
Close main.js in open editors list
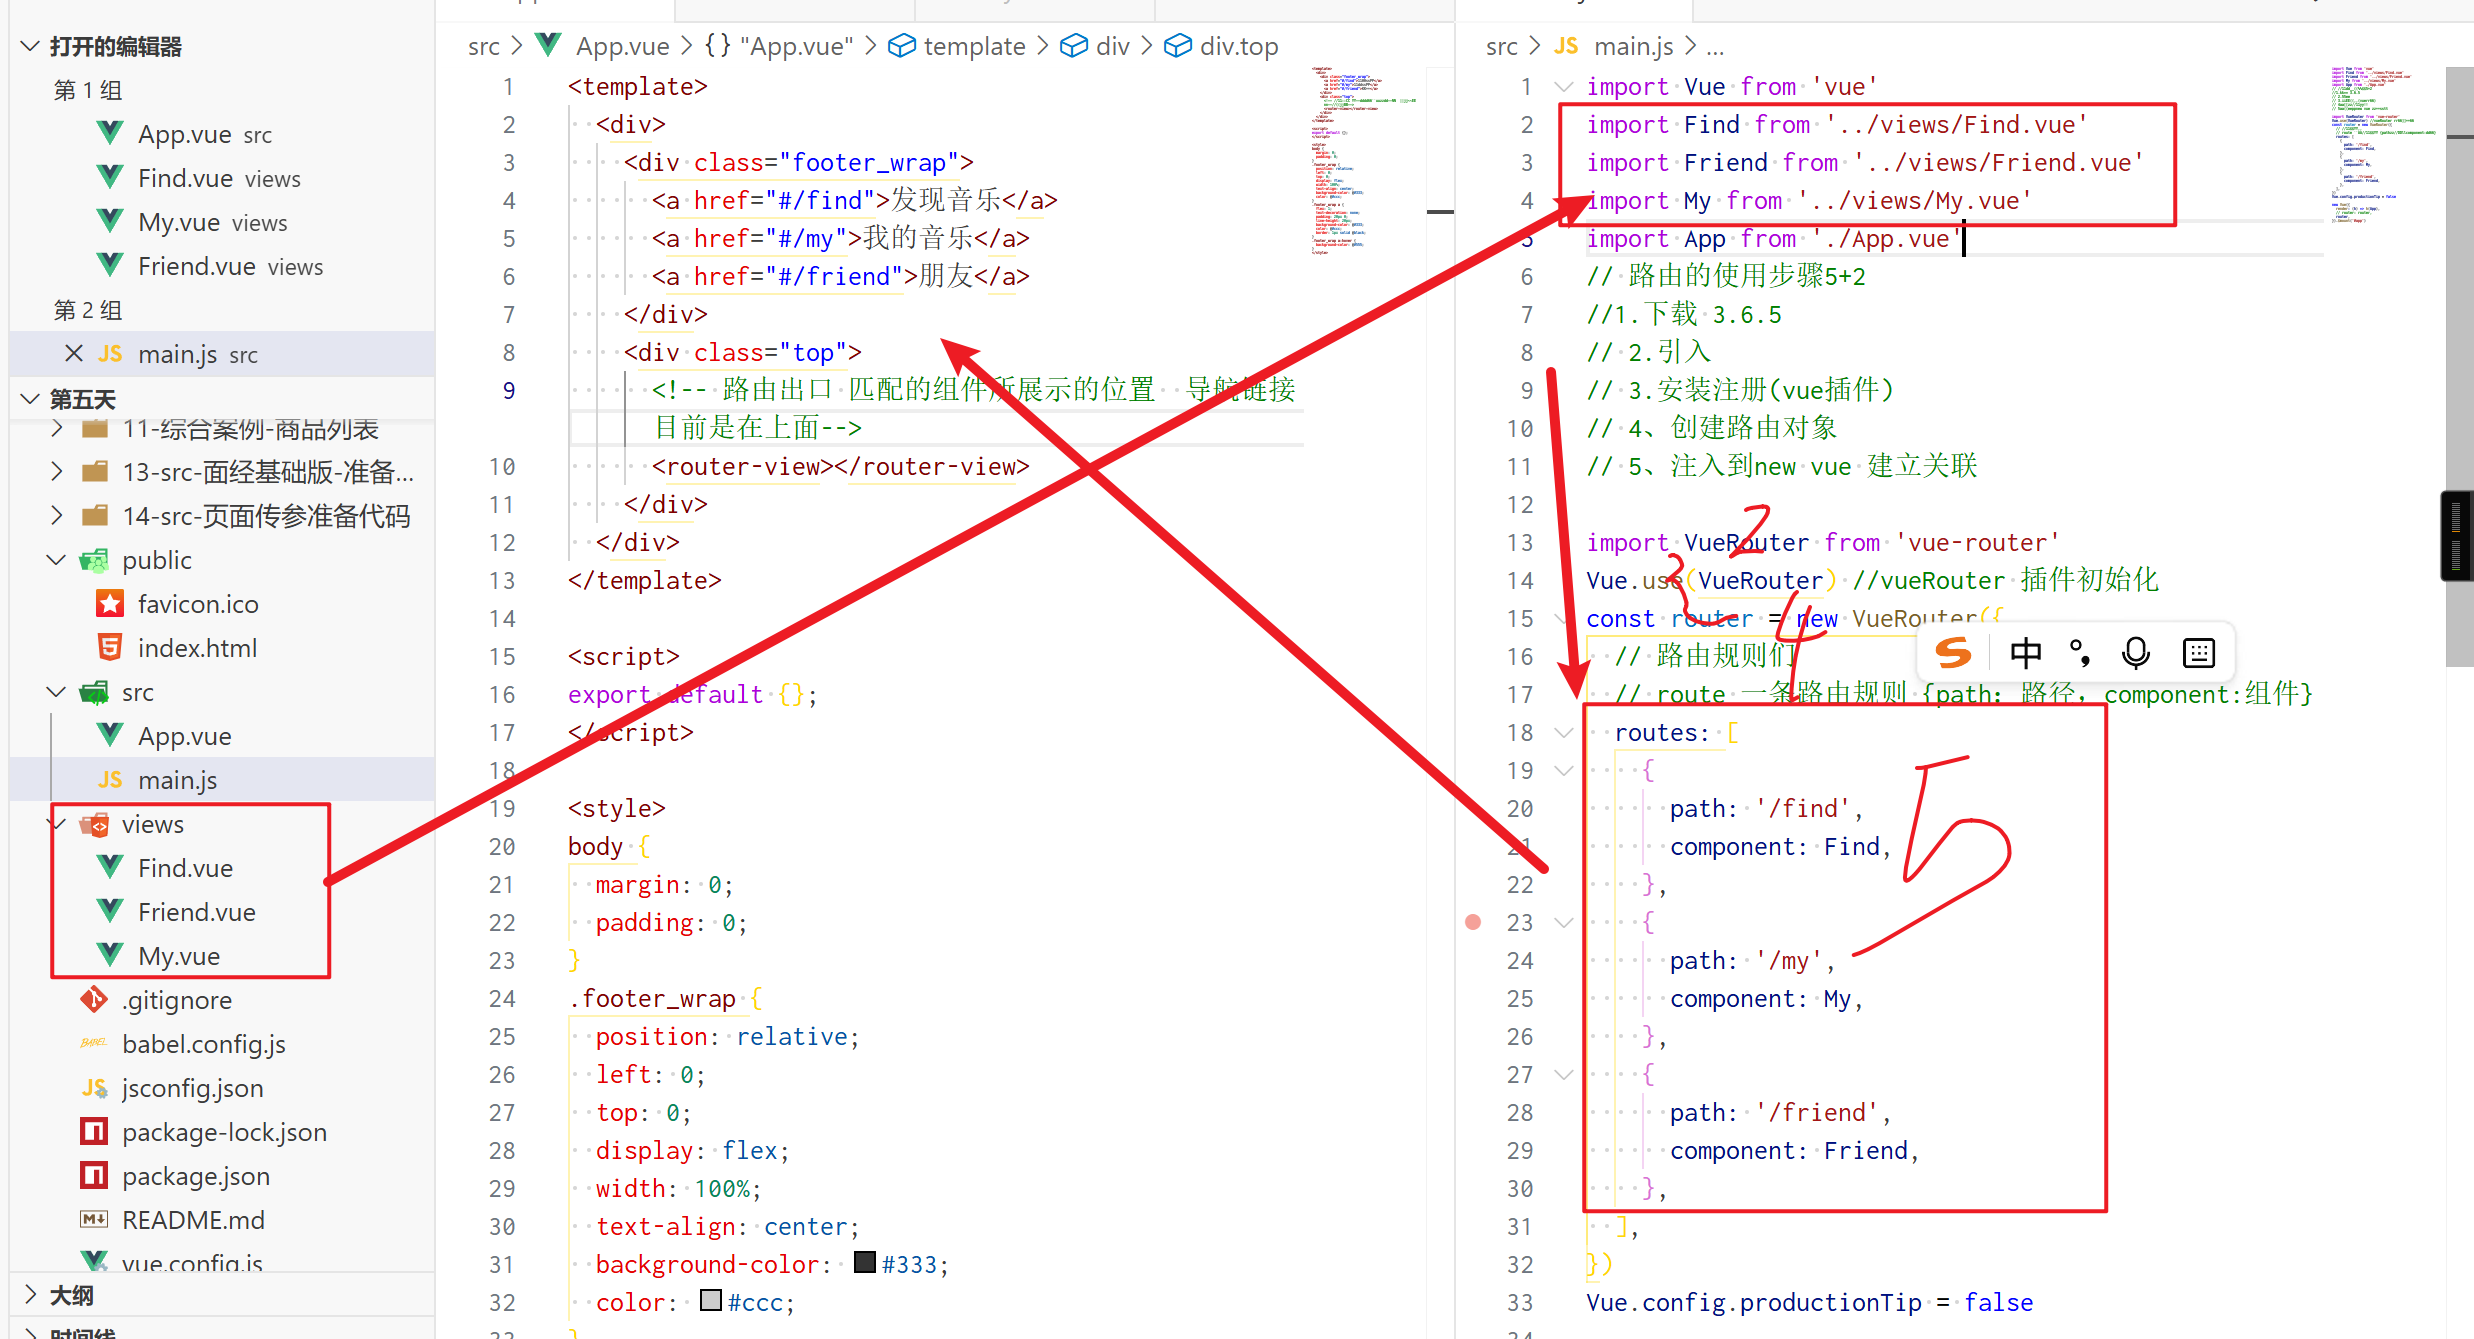[73, 354]
